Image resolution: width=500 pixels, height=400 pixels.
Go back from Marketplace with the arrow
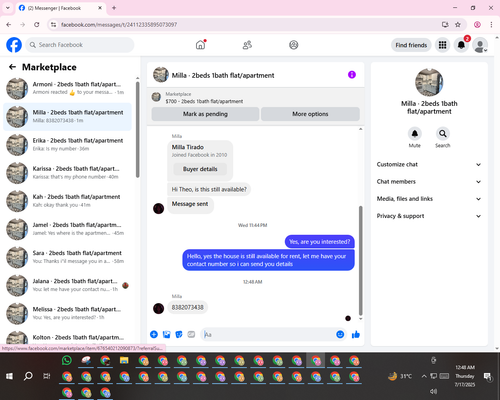pos(12,67)
